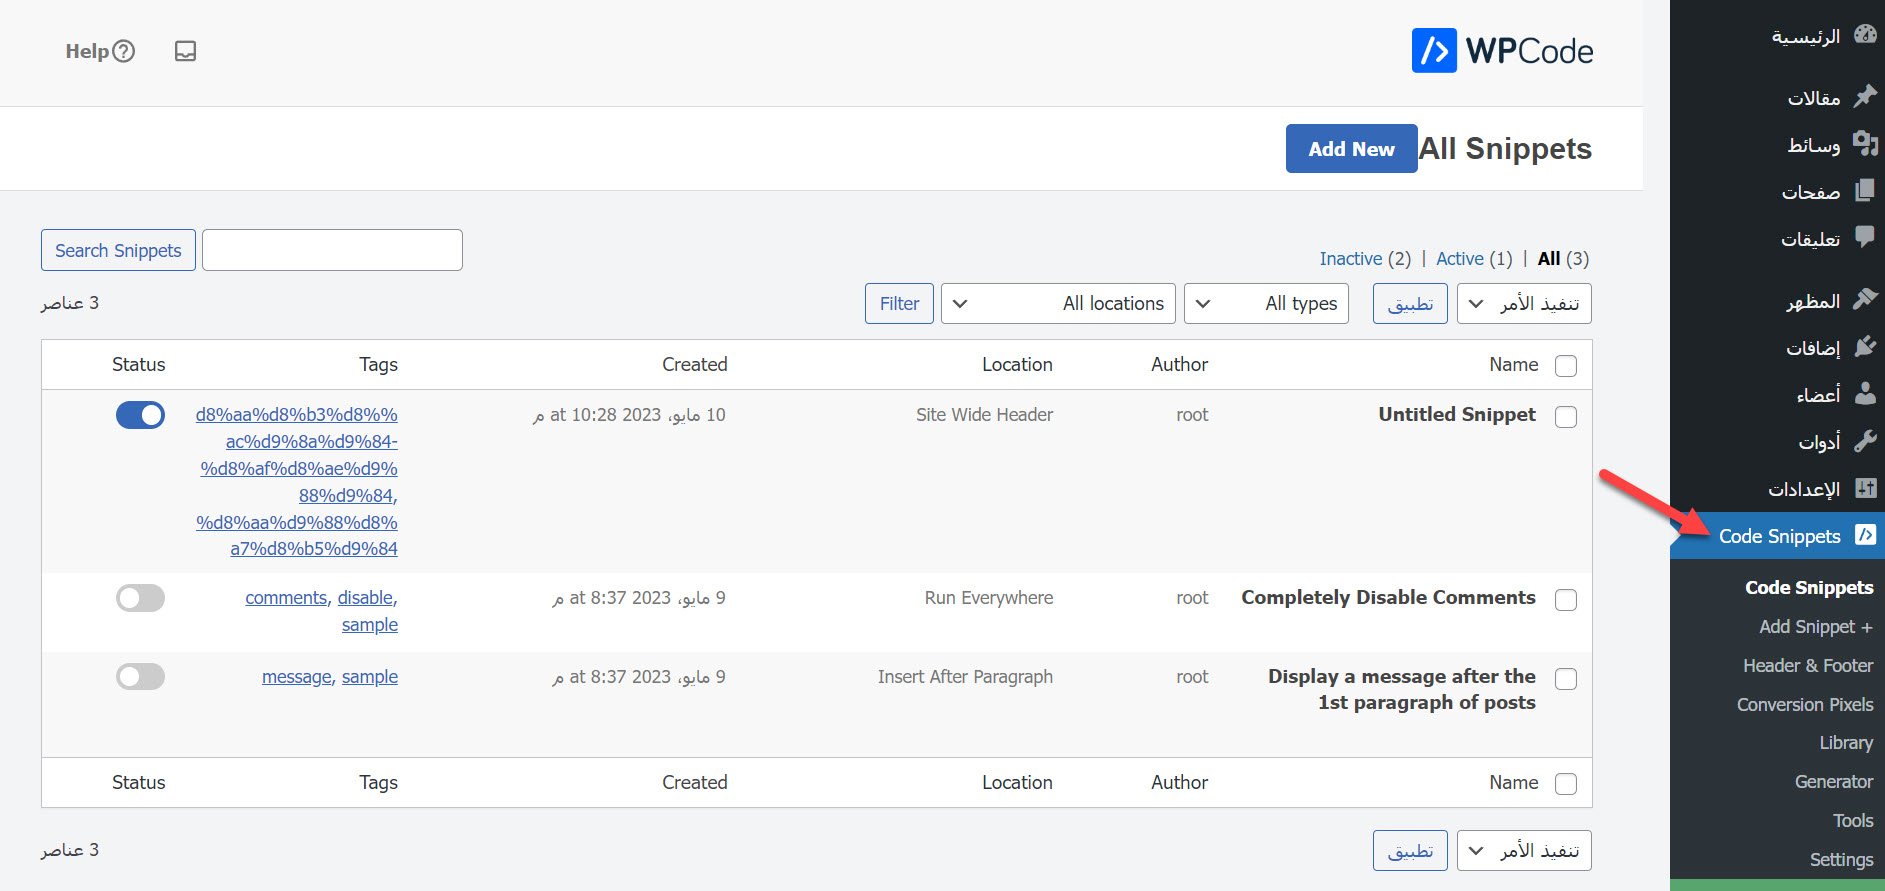Open the posts pushpin icon in sidebar
The height and width of the screenshot is (891, 1885).
point(1865,96)
